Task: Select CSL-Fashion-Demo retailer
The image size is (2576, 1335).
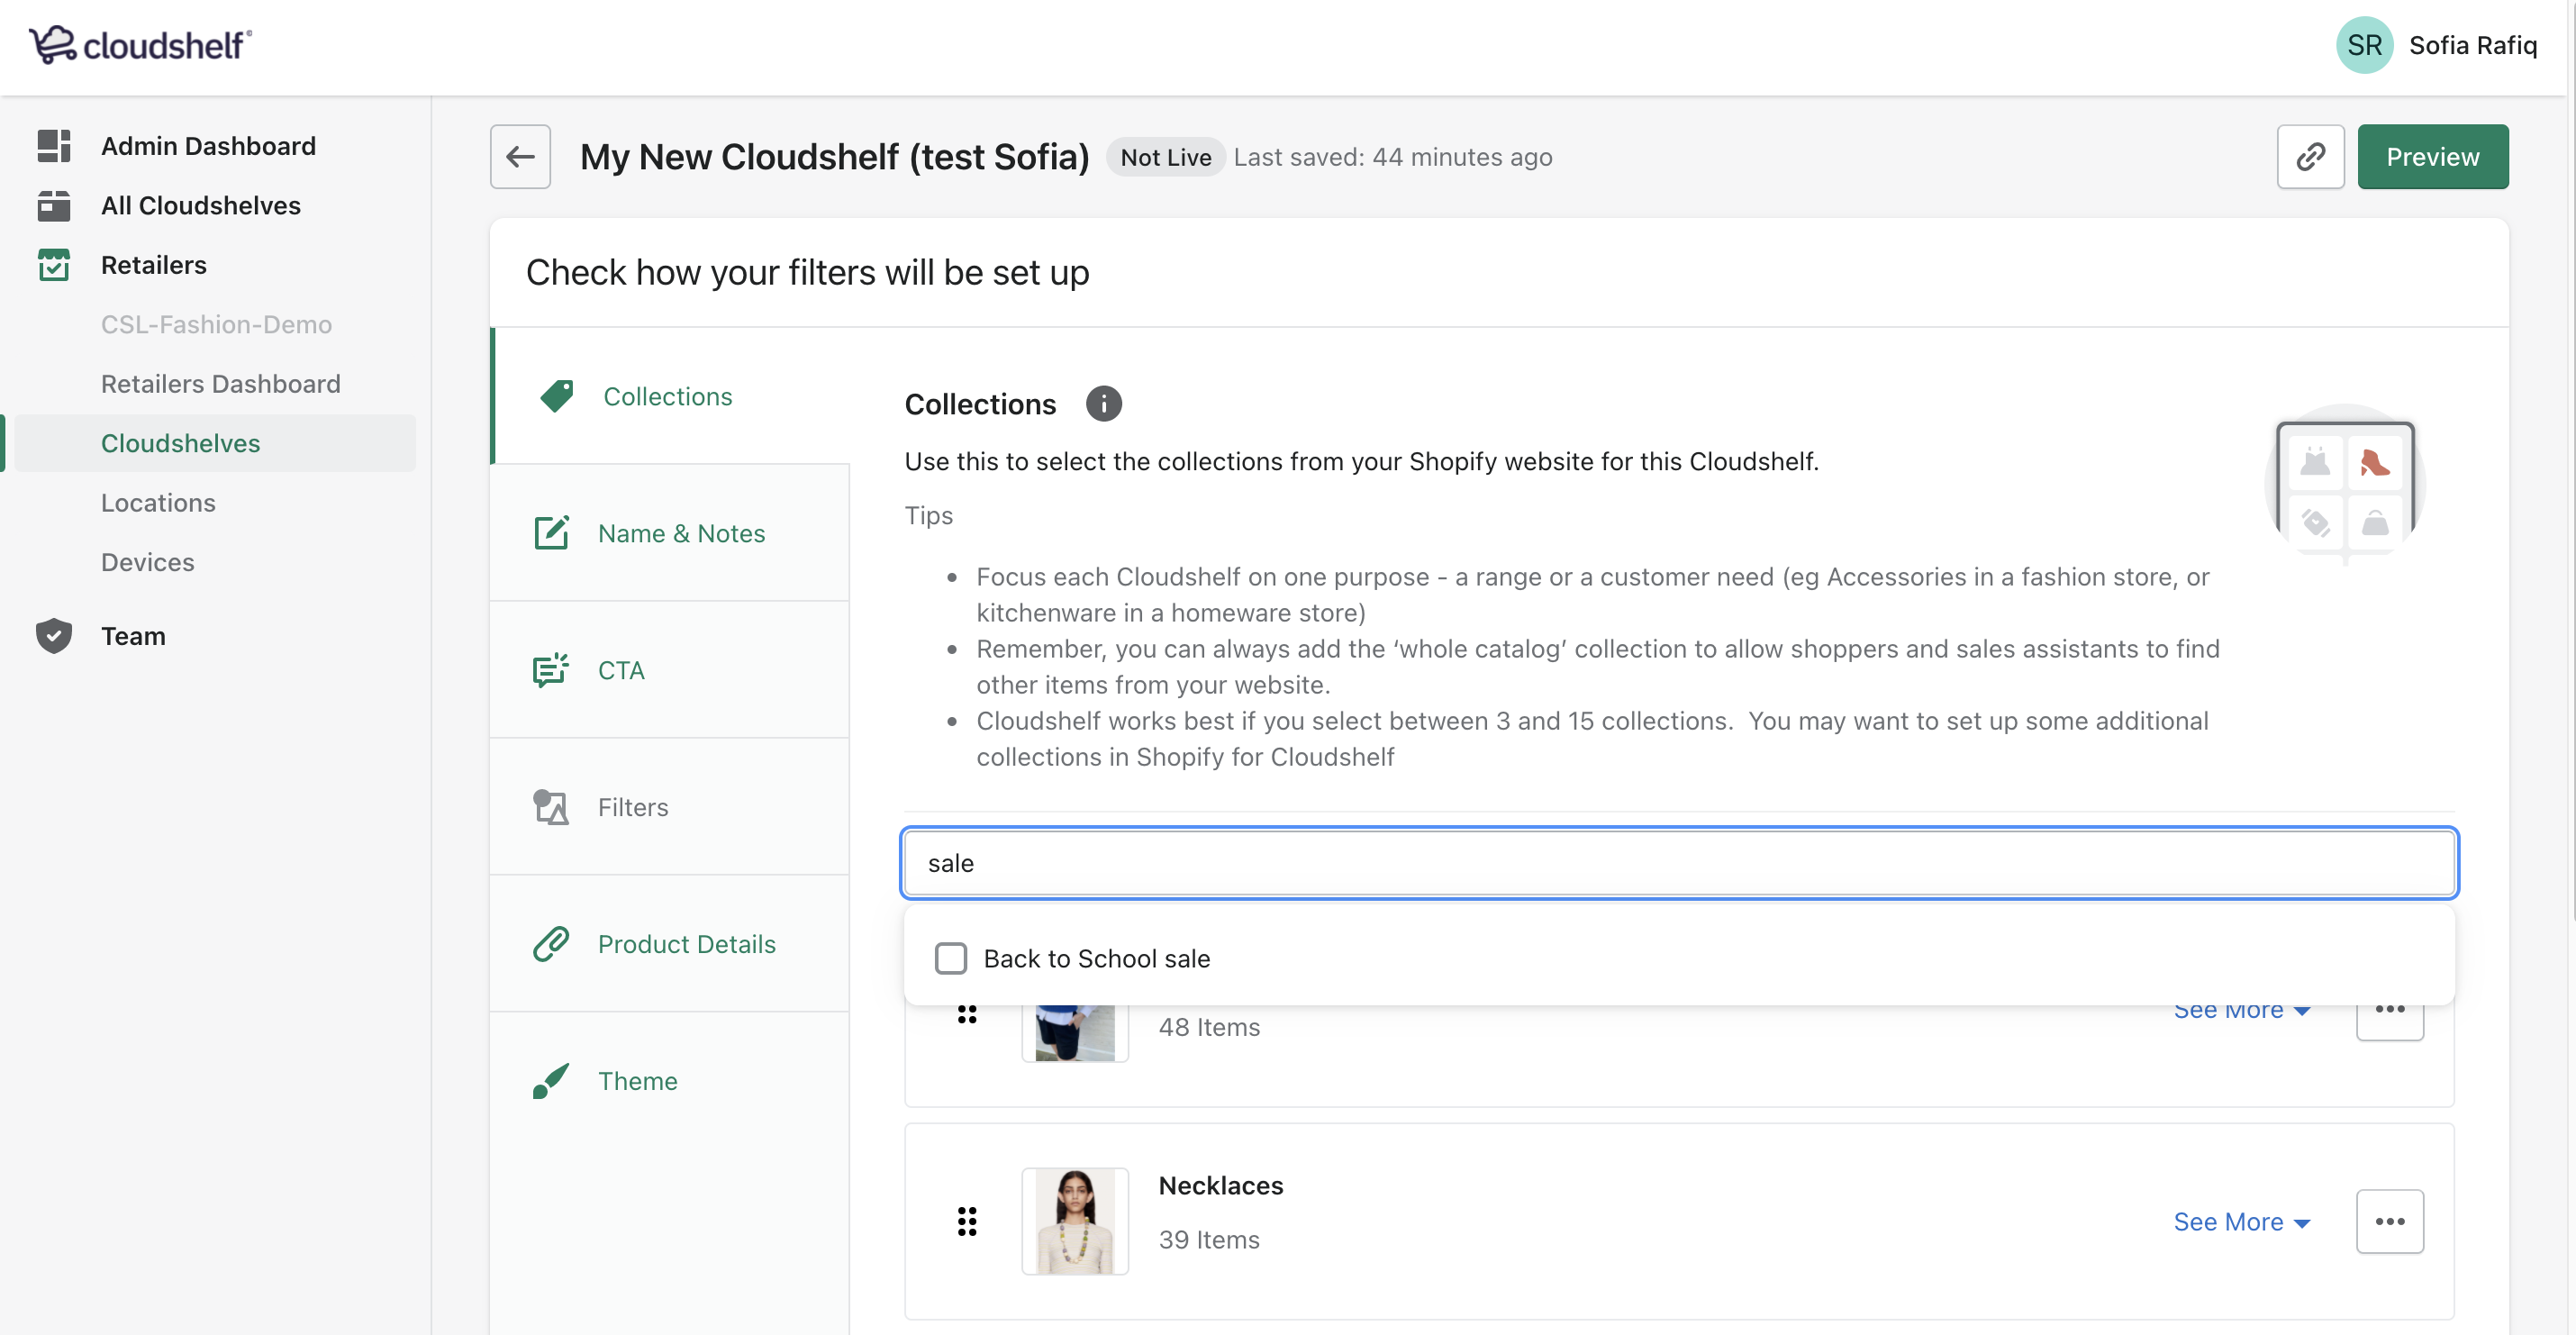Action: 216,324
